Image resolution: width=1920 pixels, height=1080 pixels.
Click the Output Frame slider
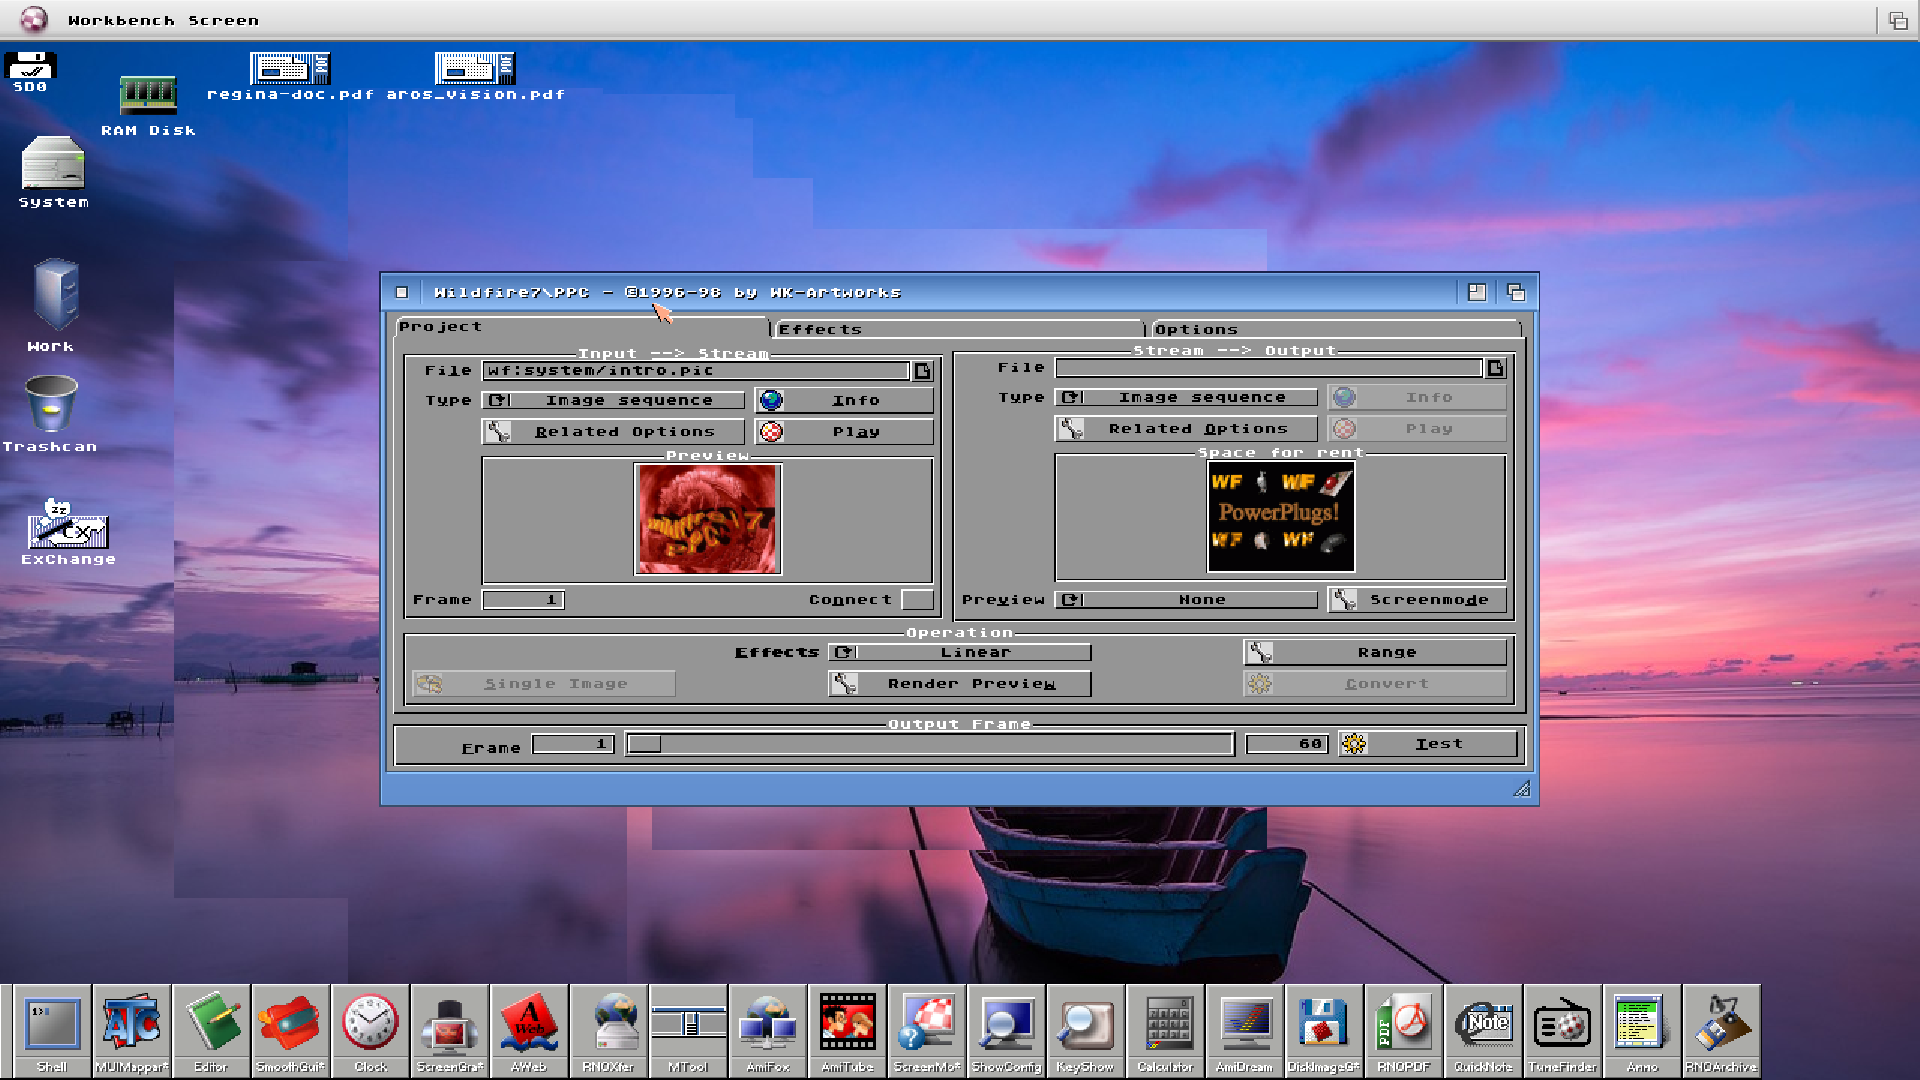click(x=929, y=744)
